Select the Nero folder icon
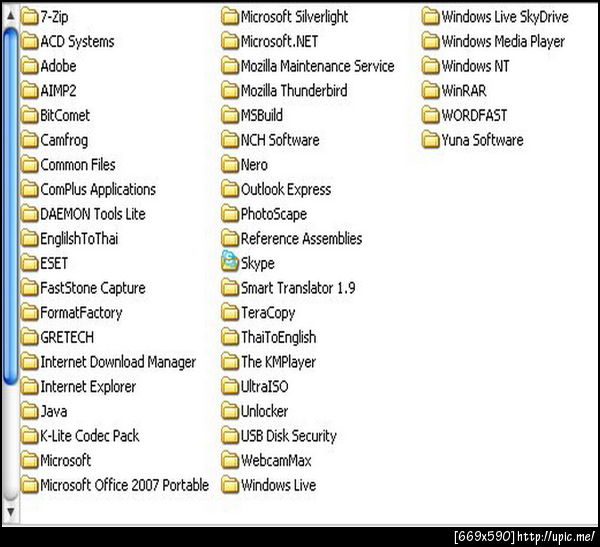The image size is (600, 547). (230, 165)
